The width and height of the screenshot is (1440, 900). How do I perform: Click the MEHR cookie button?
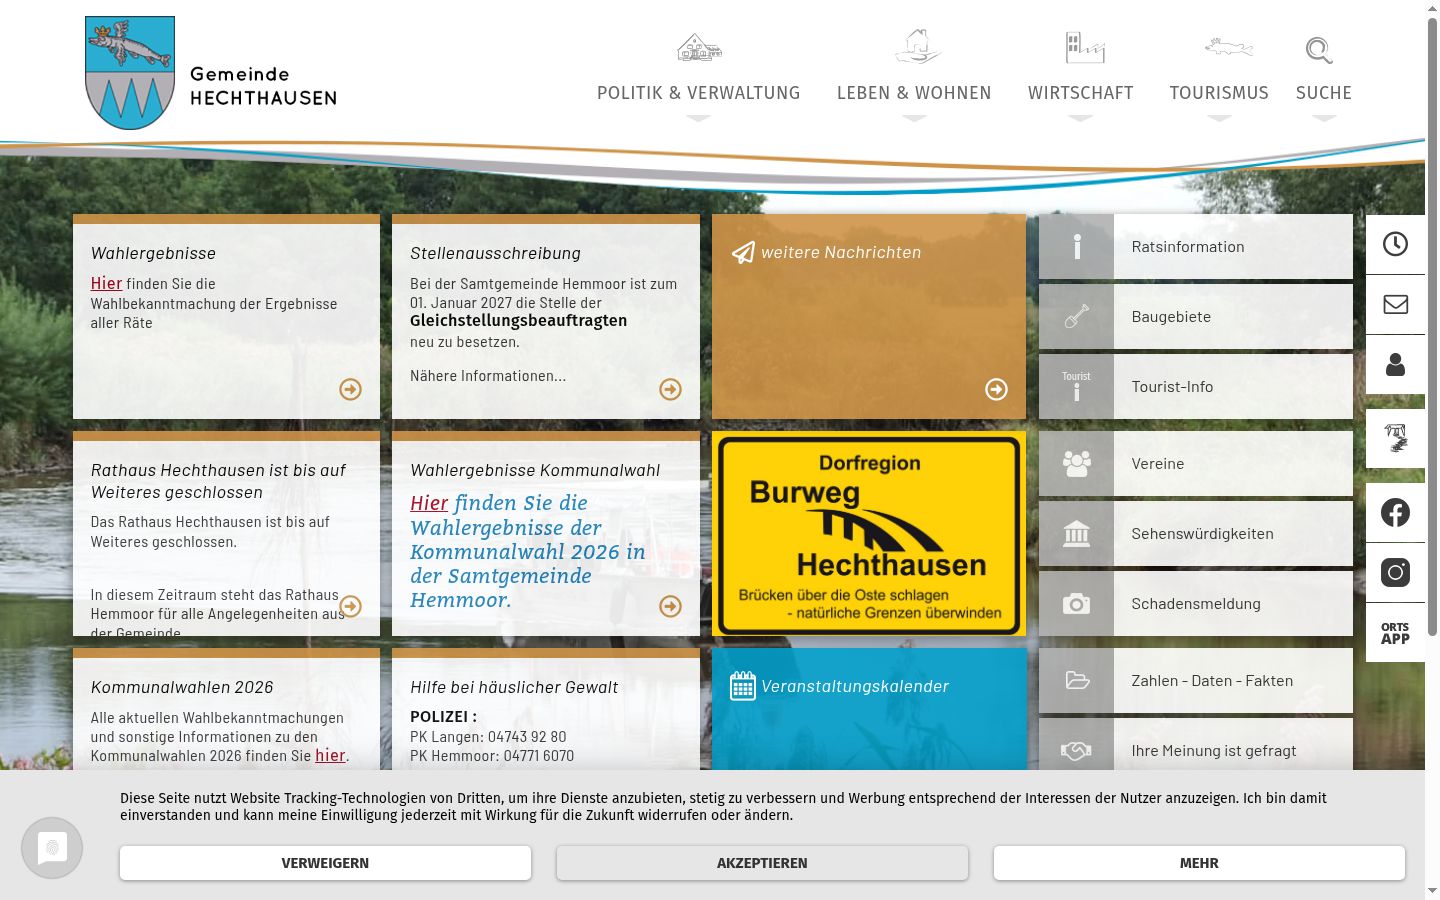point(1199,863)
